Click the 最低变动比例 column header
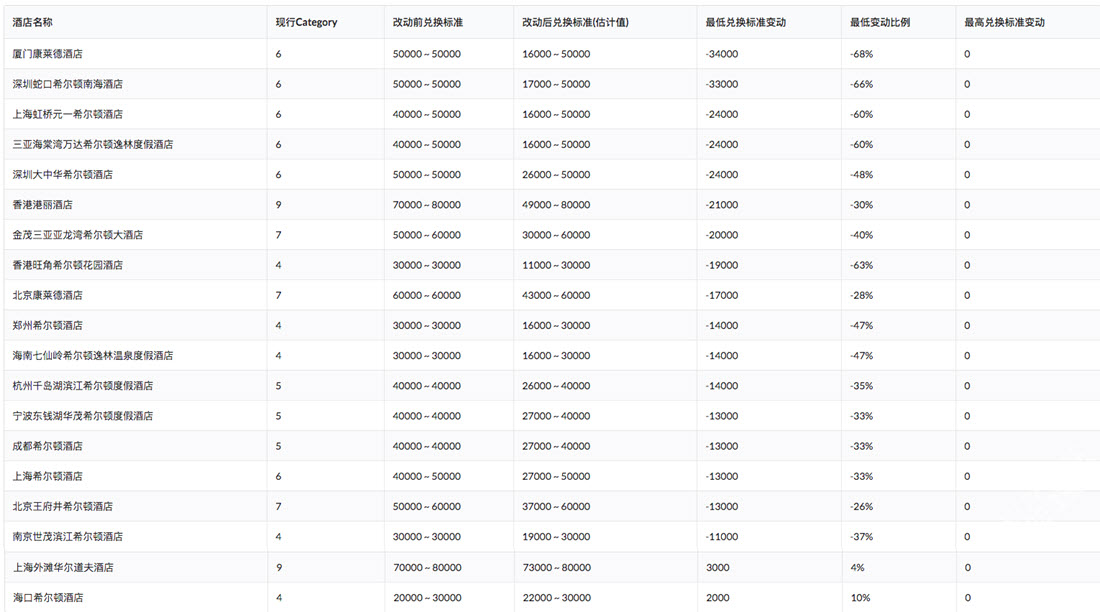Image resolution: width=1100 pixels, height=612 pixels. [x=880, y=22]
